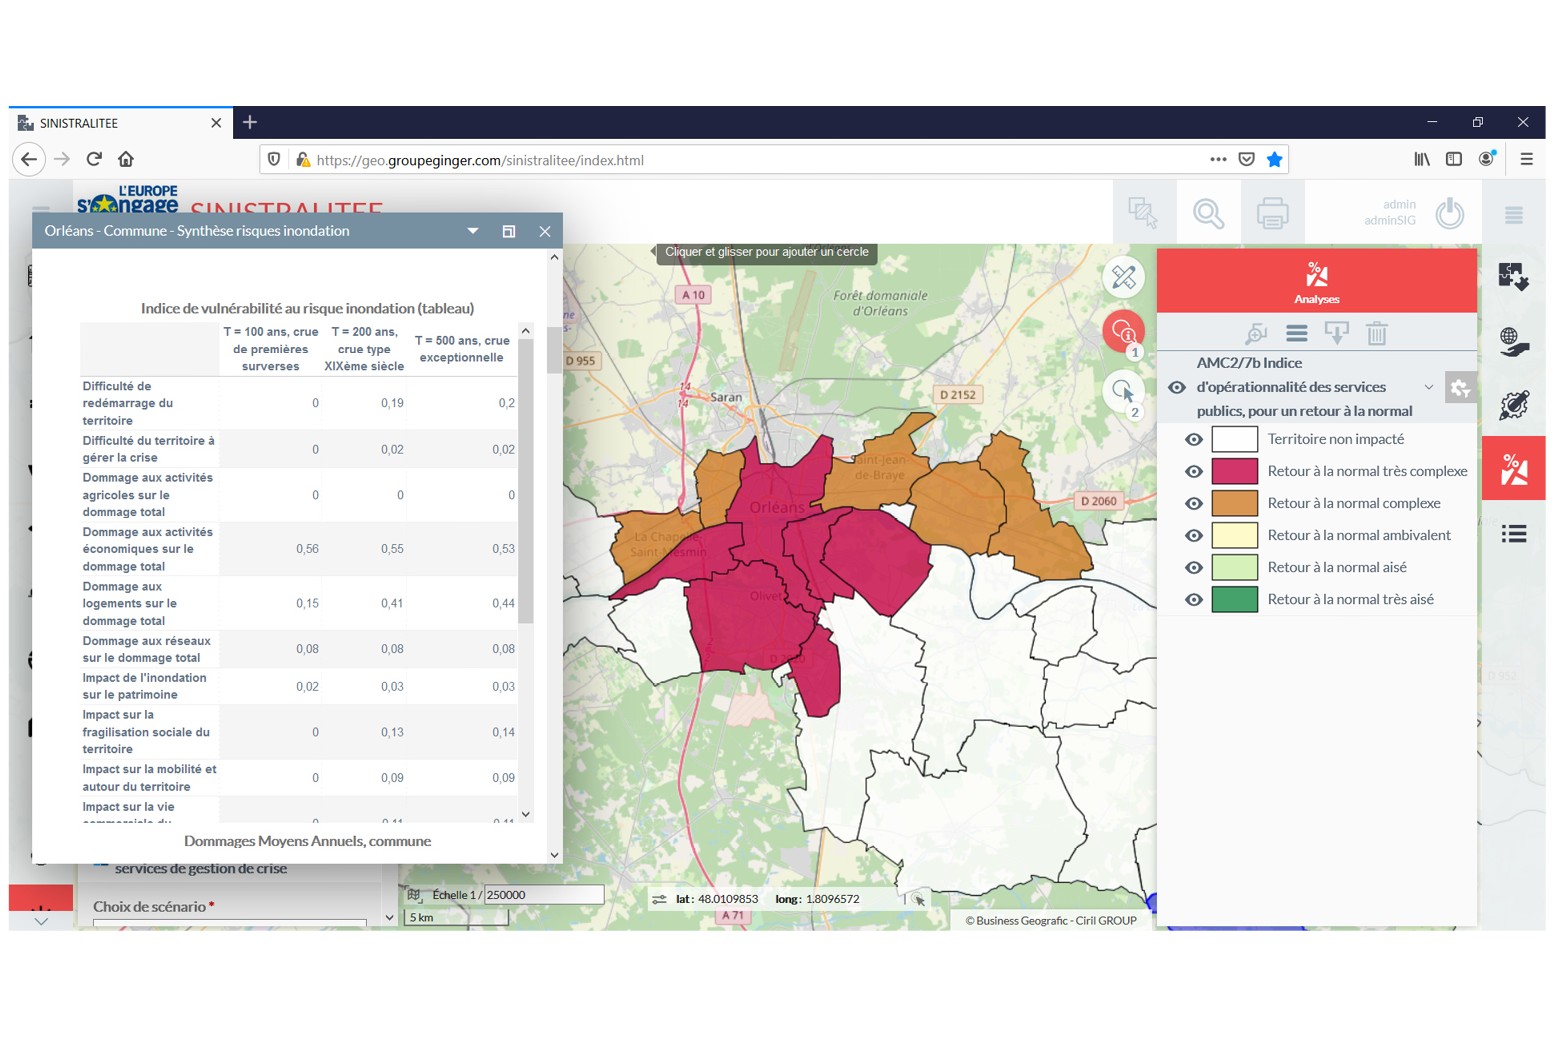Open the globe in hand sidebar panel
This screenshot has width=1562, height=1039.
pos(1513,342)
